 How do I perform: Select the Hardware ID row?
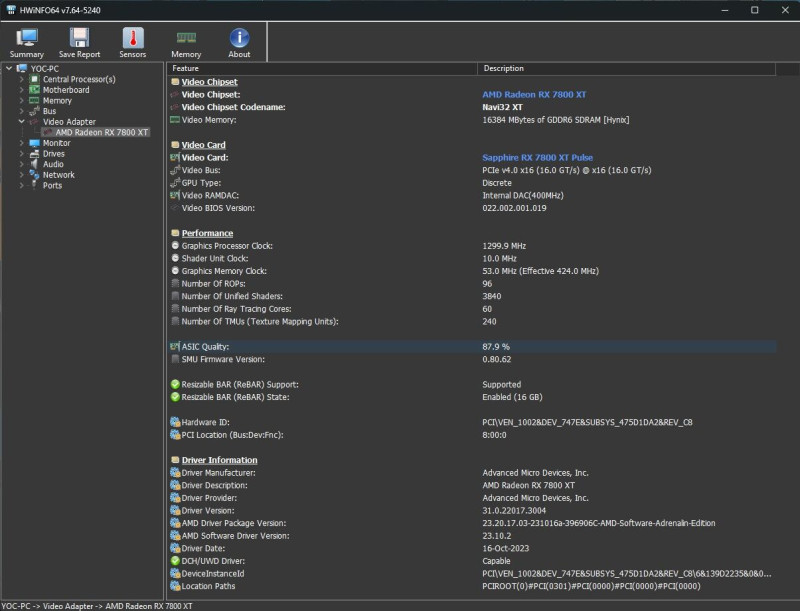tap(472, 422)
